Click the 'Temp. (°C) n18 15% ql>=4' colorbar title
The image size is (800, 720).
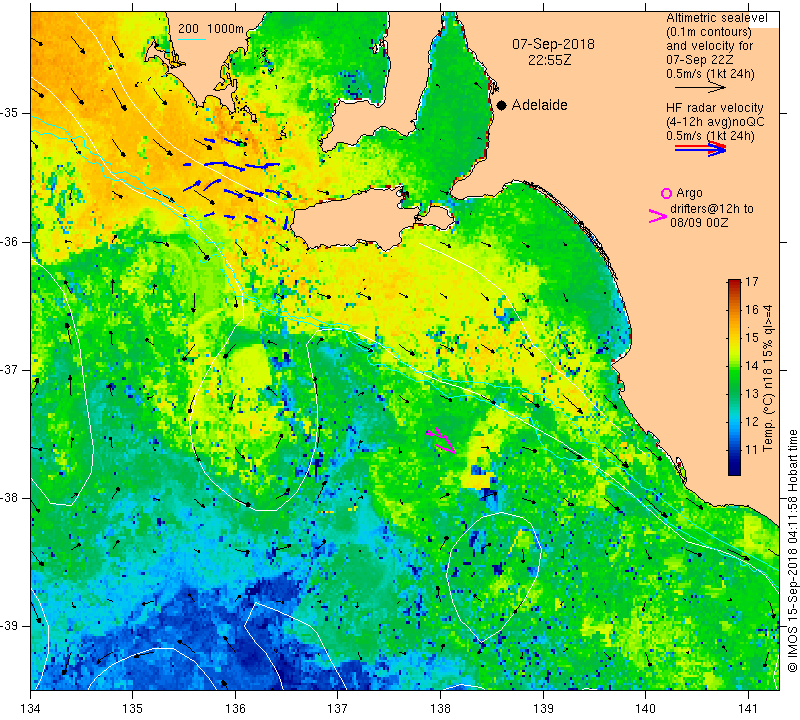click(768, 378)
